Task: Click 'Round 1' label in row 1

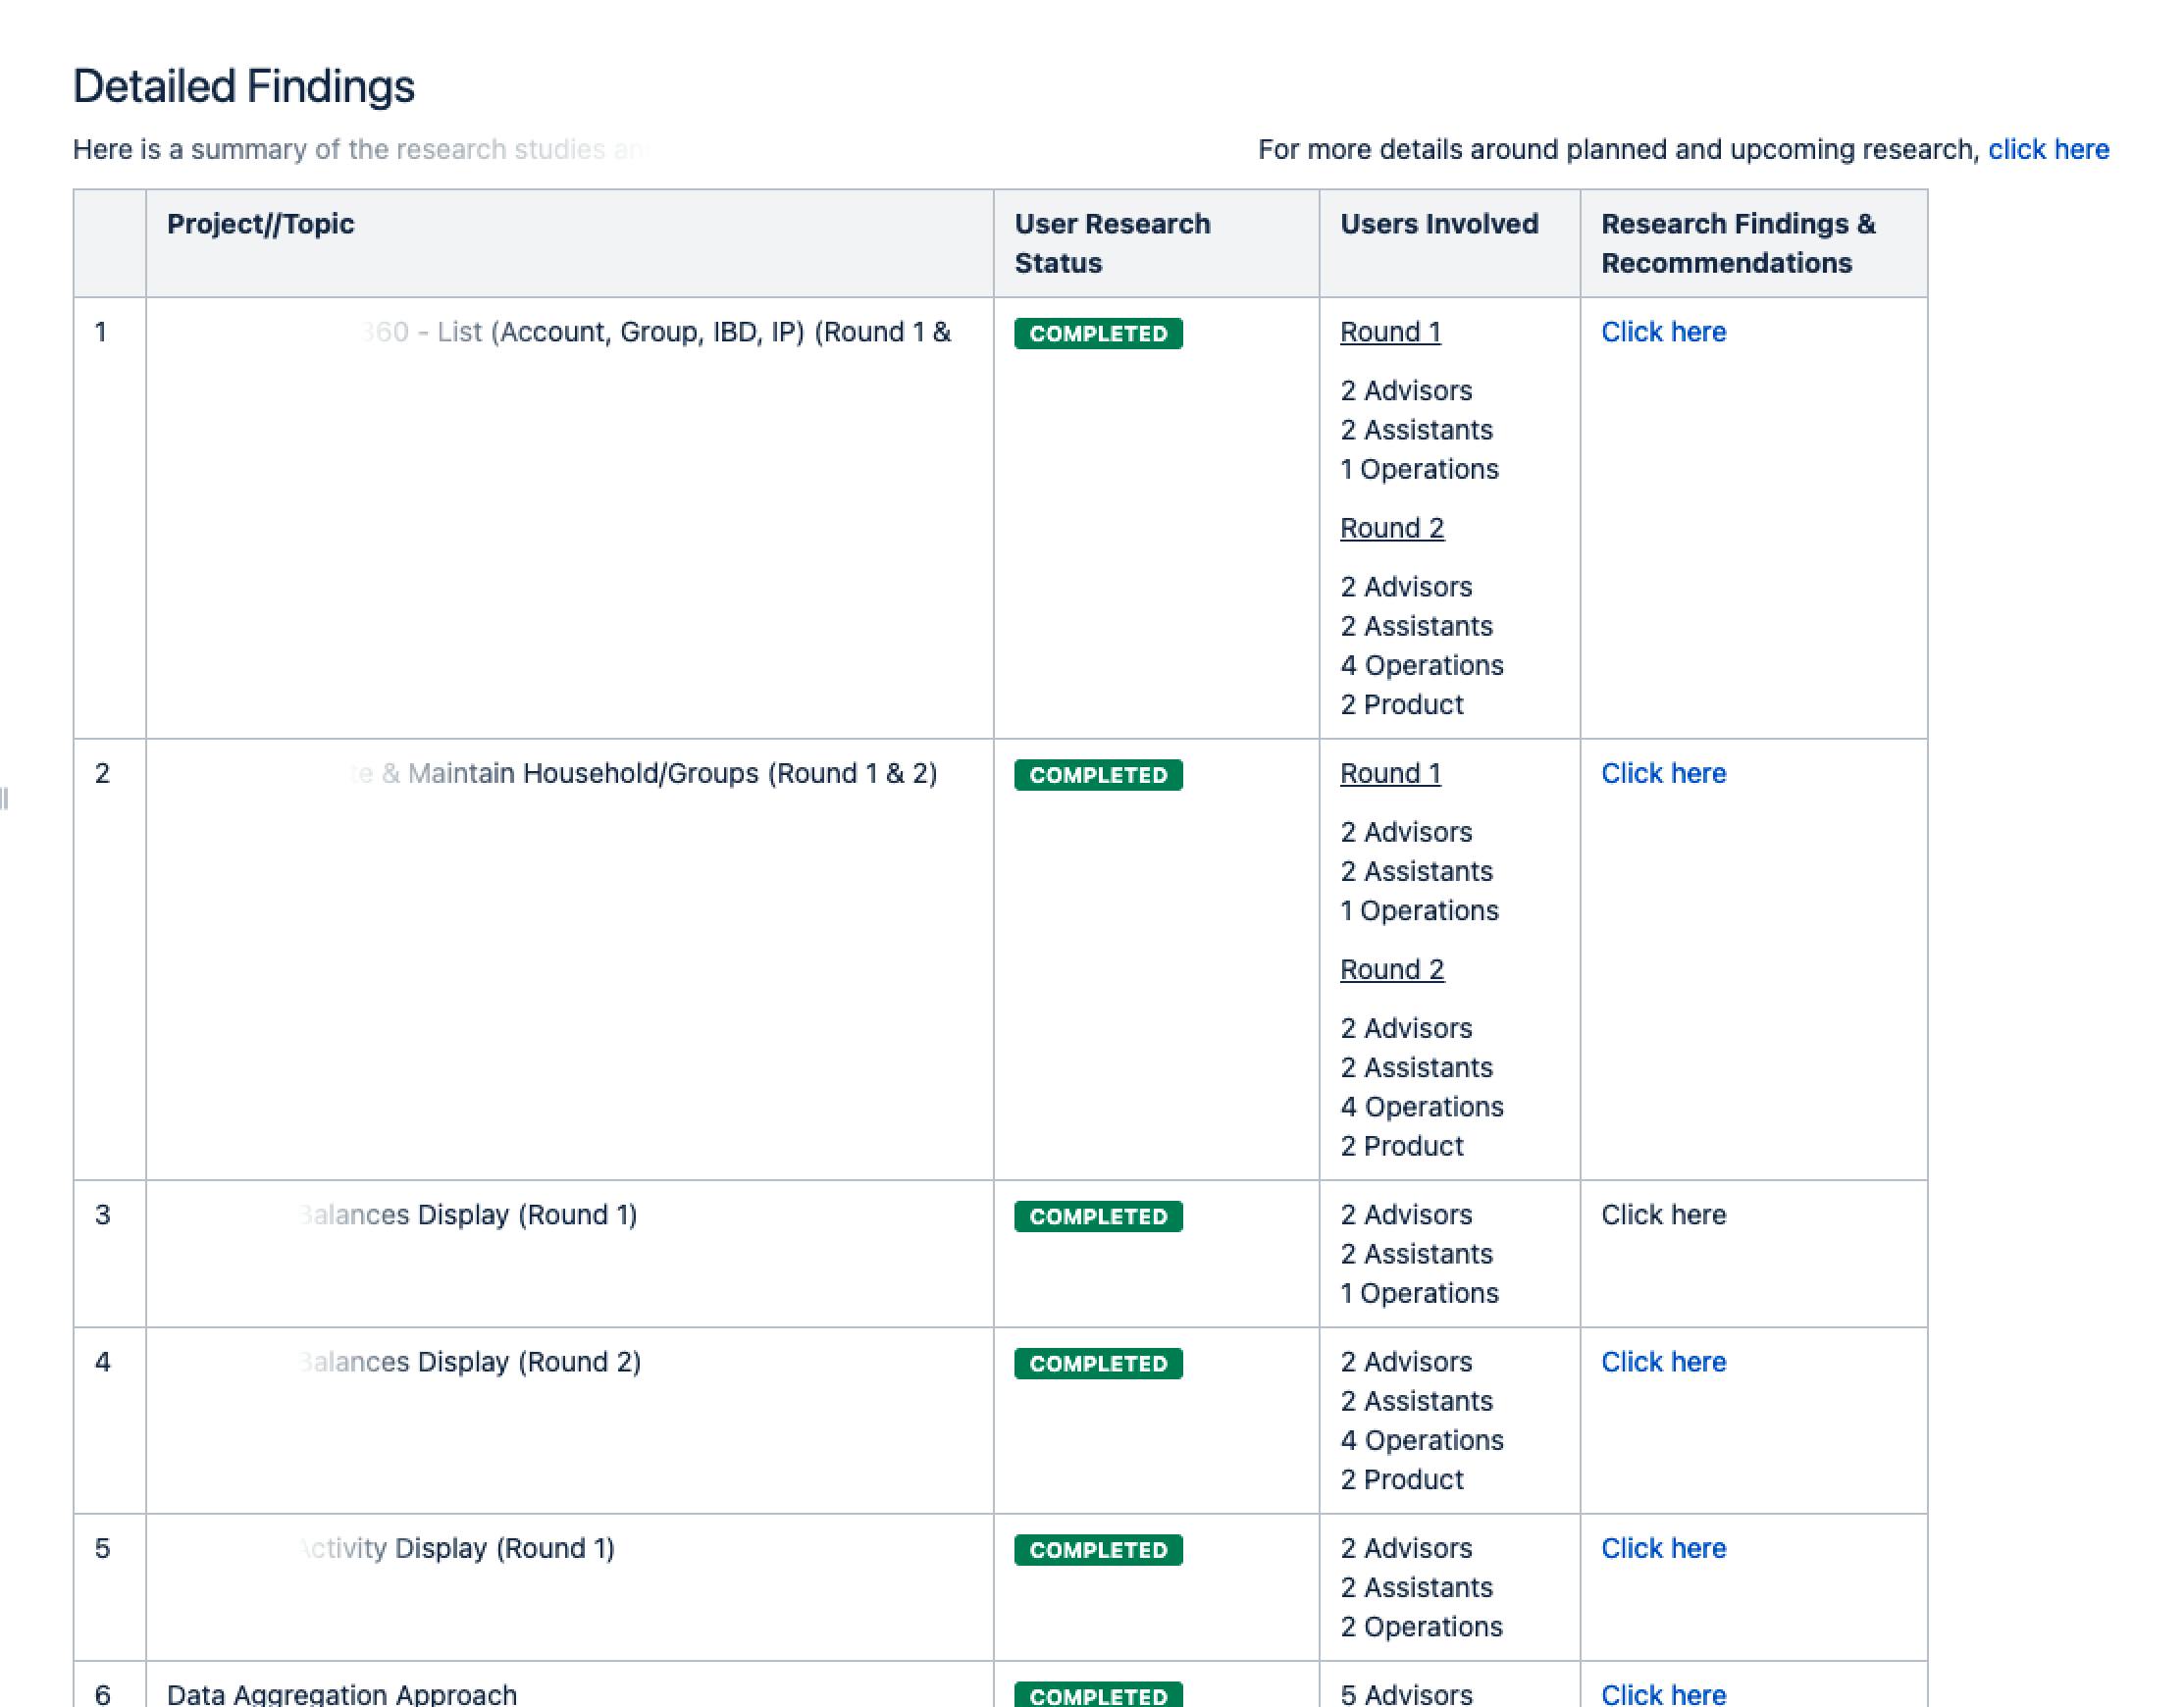Action: 1390,332
